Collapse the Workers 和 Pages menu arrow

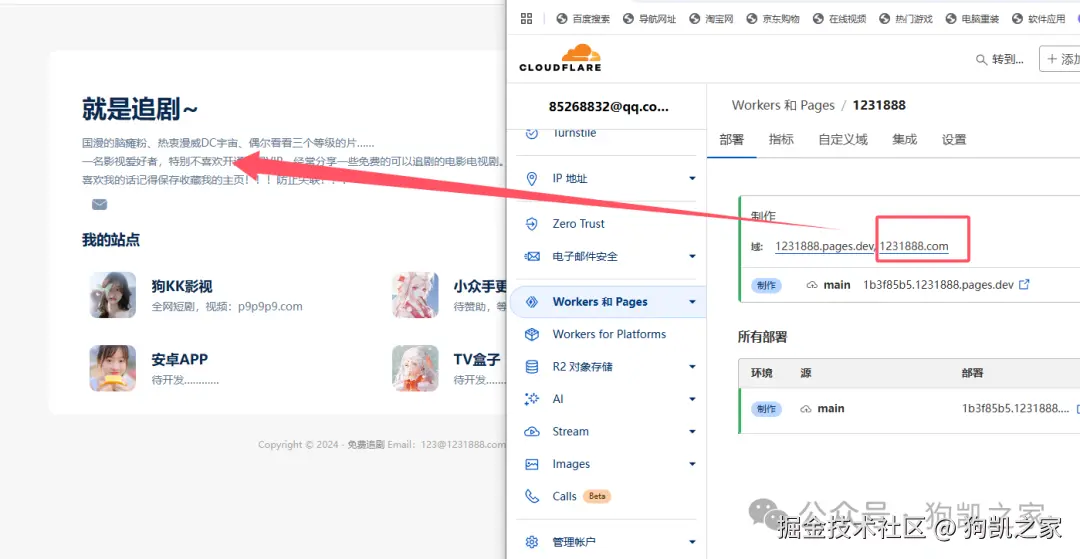[x=692, y=302]
